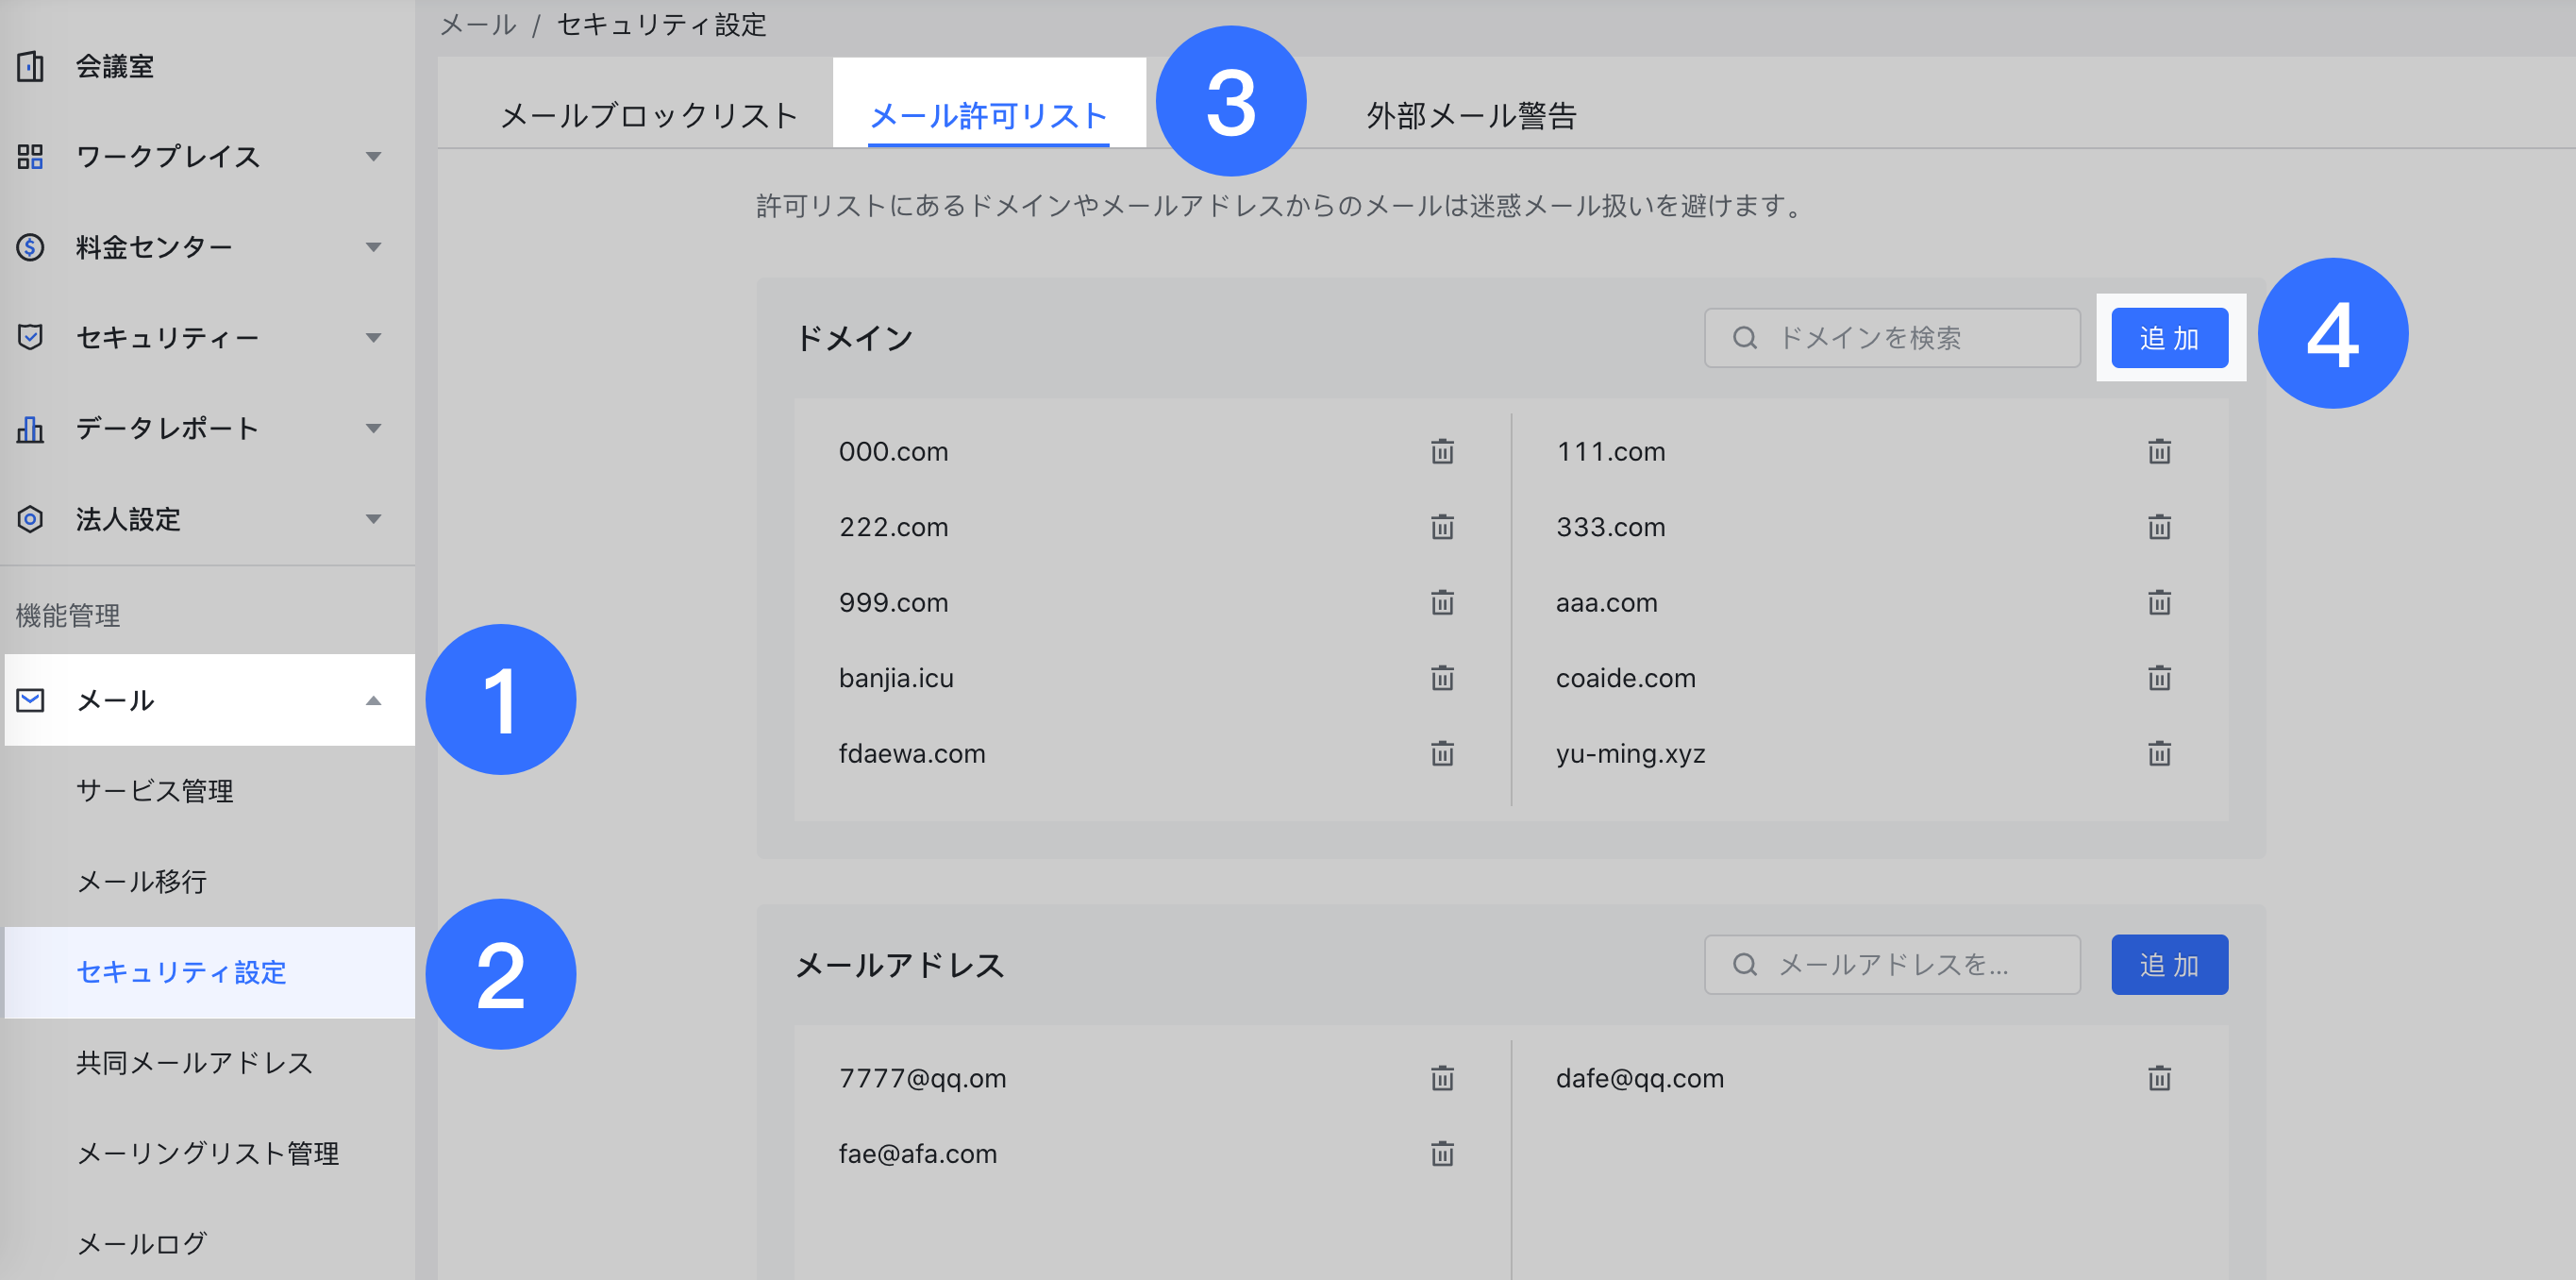
Task: Delete the dafe@qq.com address entry
Action: coord(2159,1078)
